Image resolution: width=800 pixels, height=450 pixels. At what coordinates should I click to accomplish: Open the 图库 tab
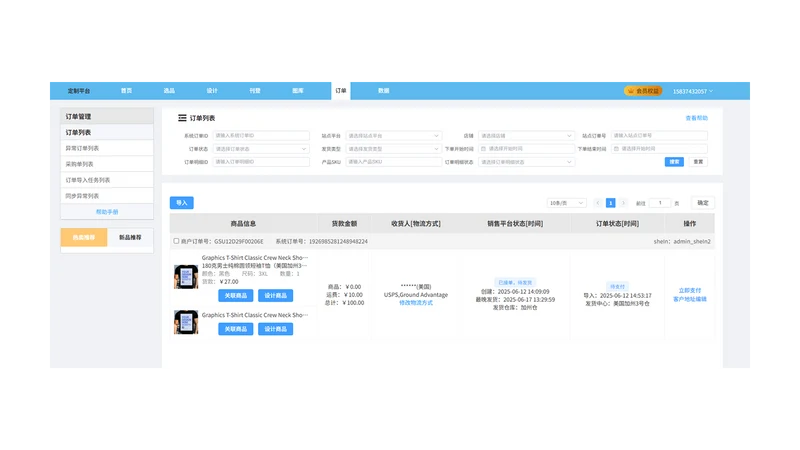(x=298, y=91)
